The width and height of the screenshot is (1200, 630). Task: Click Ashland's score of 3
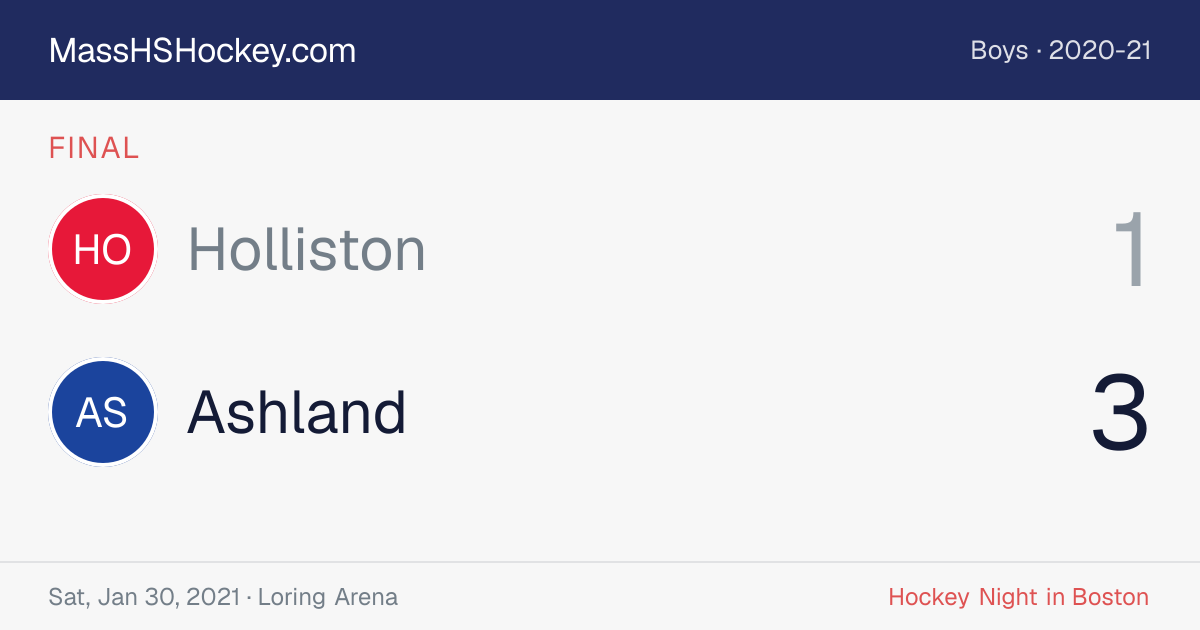click(x=1120, y=413)
